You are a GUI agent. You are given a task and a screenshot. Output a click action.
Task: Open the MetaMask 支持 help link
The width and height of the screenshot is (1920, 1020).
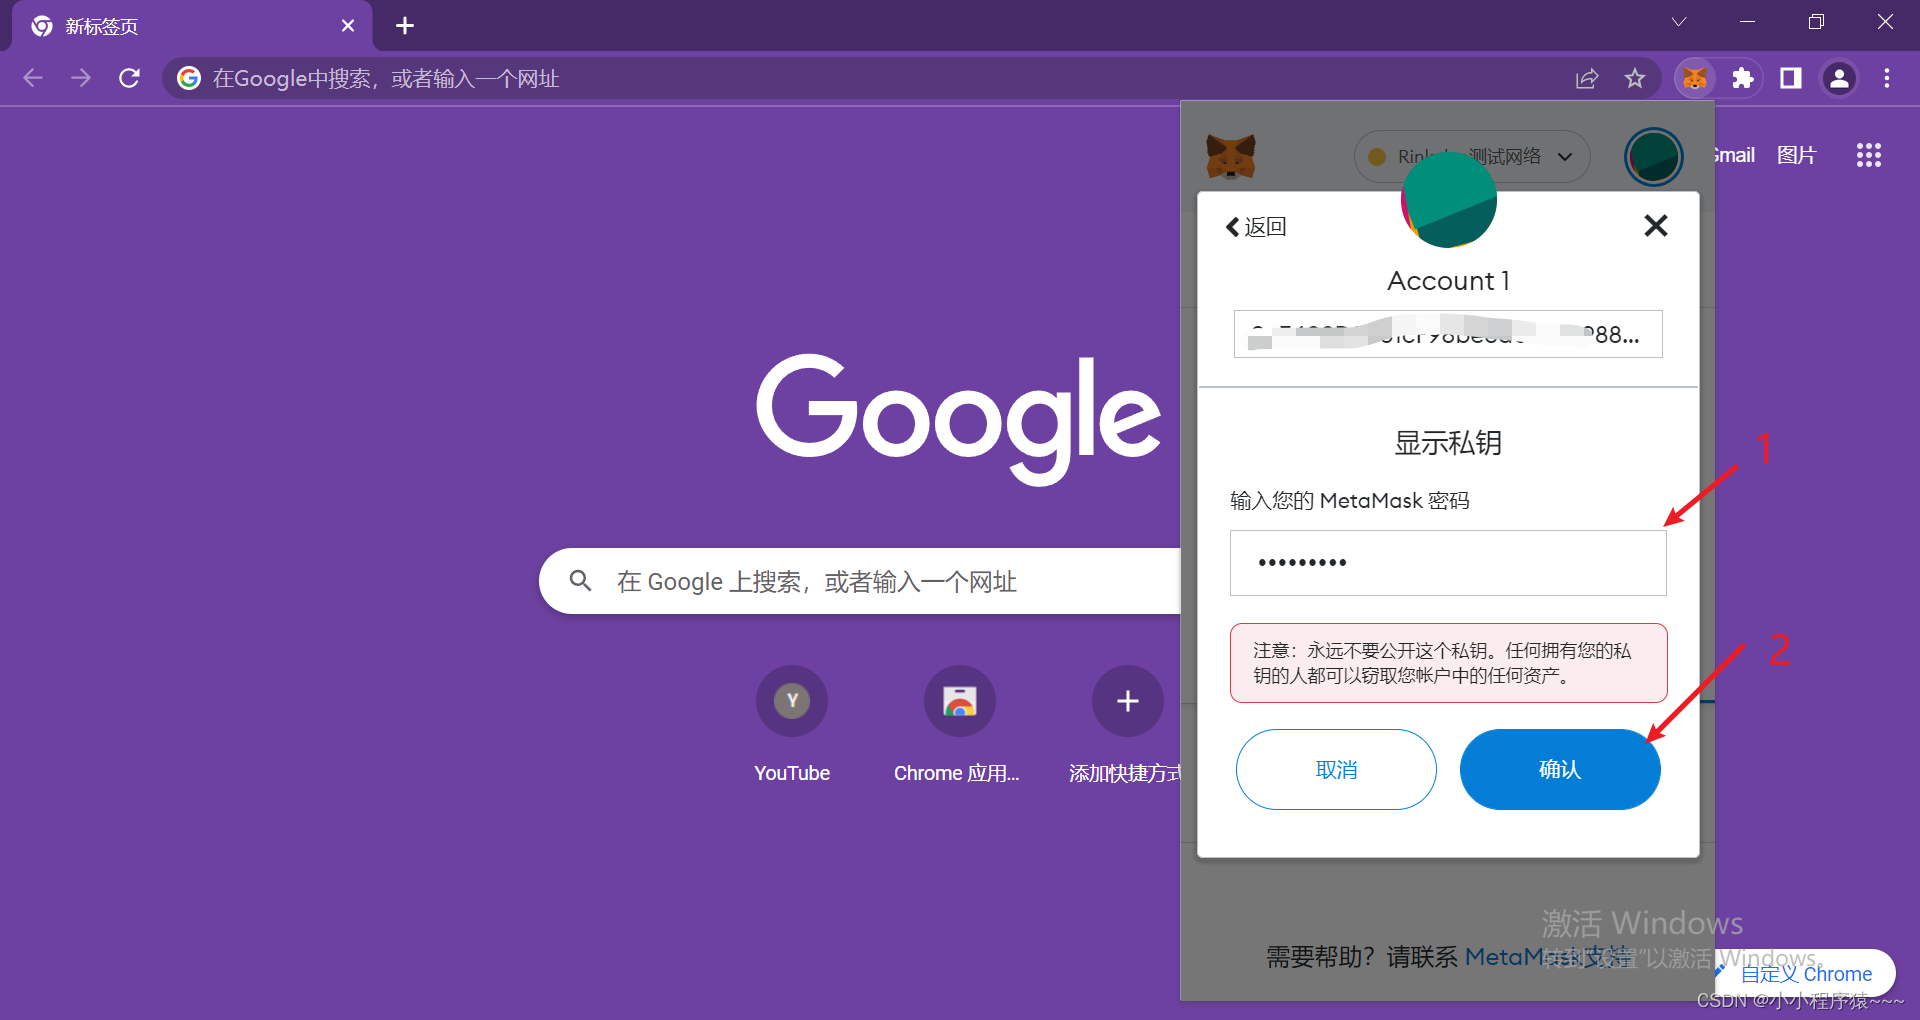coord(1549,957)
